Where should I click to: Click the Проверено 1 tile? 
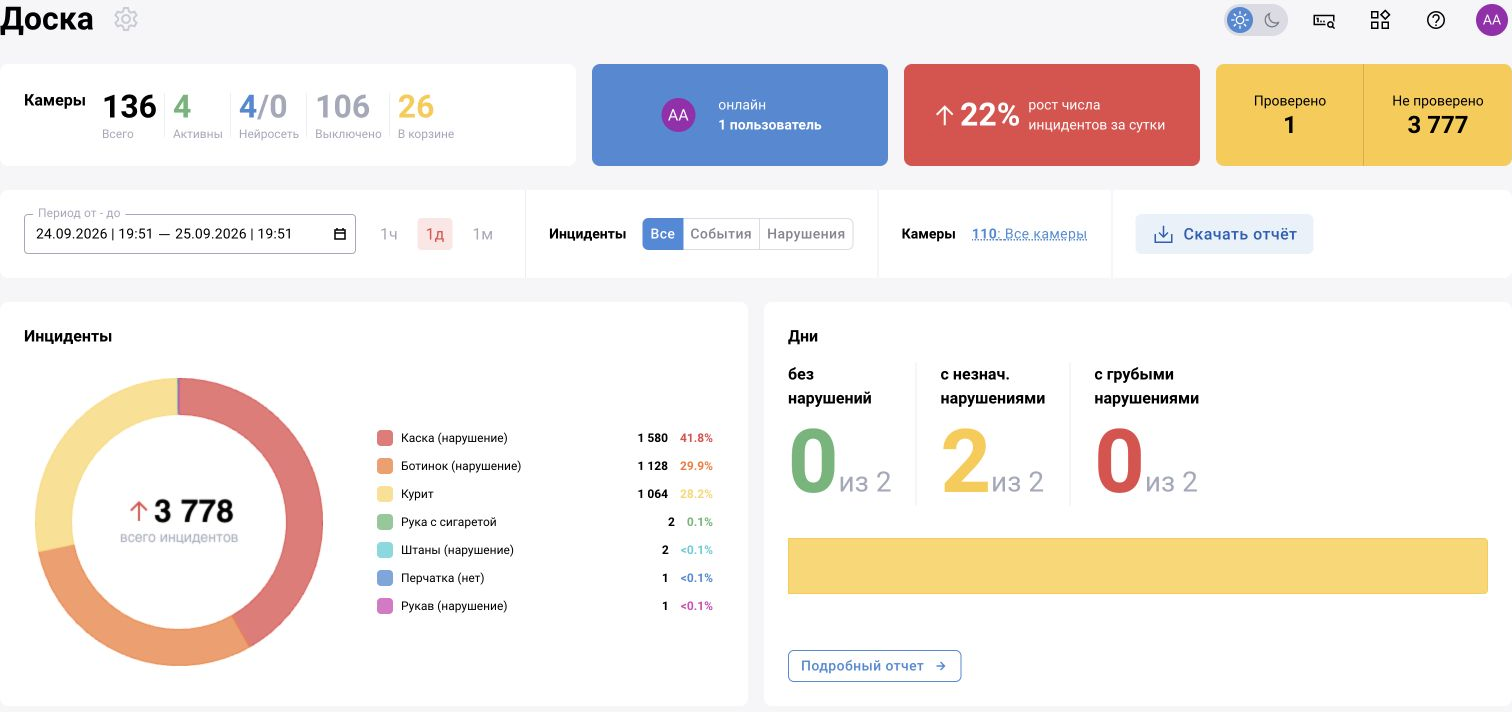1289,115
